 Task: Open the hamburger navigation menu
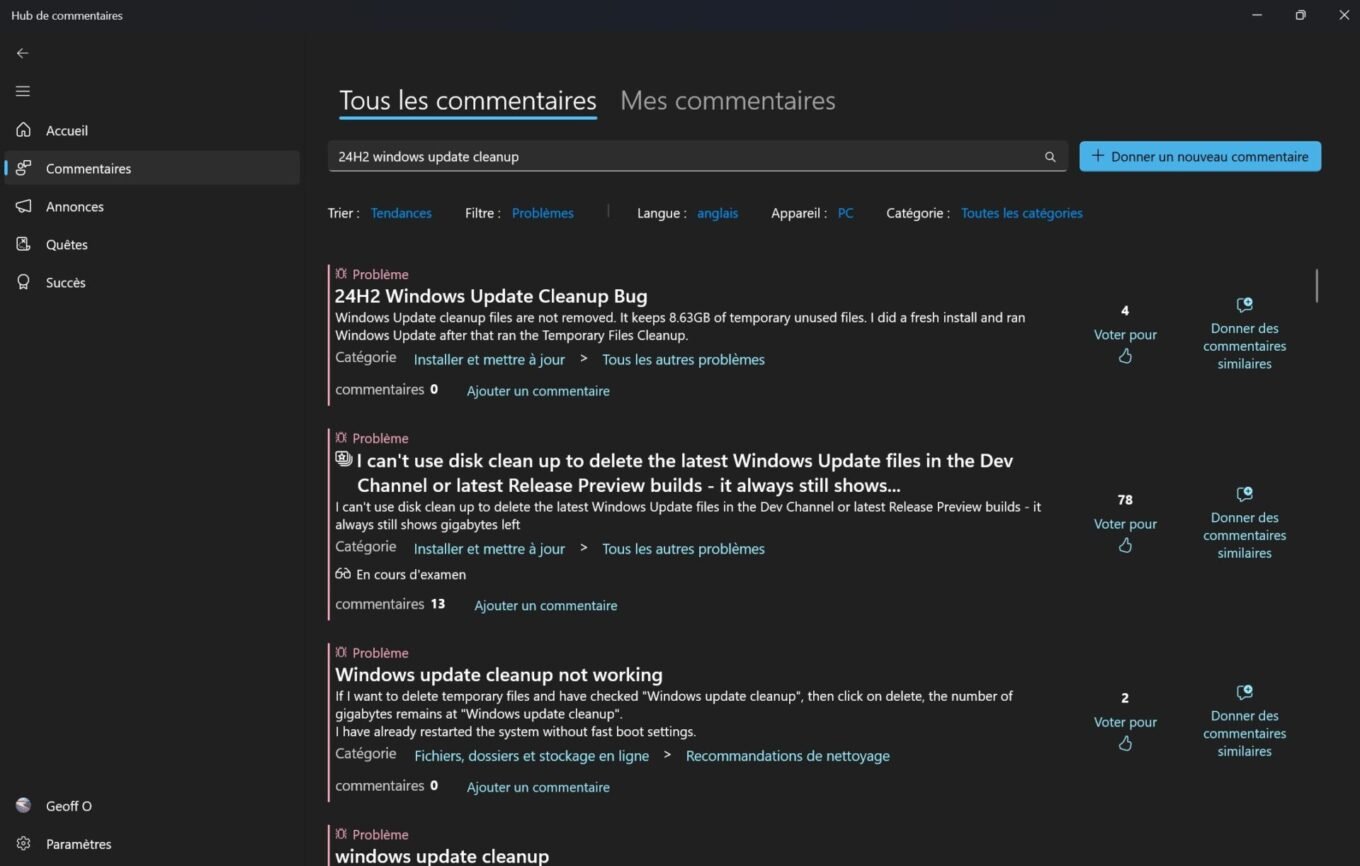[x=23, y=91]
